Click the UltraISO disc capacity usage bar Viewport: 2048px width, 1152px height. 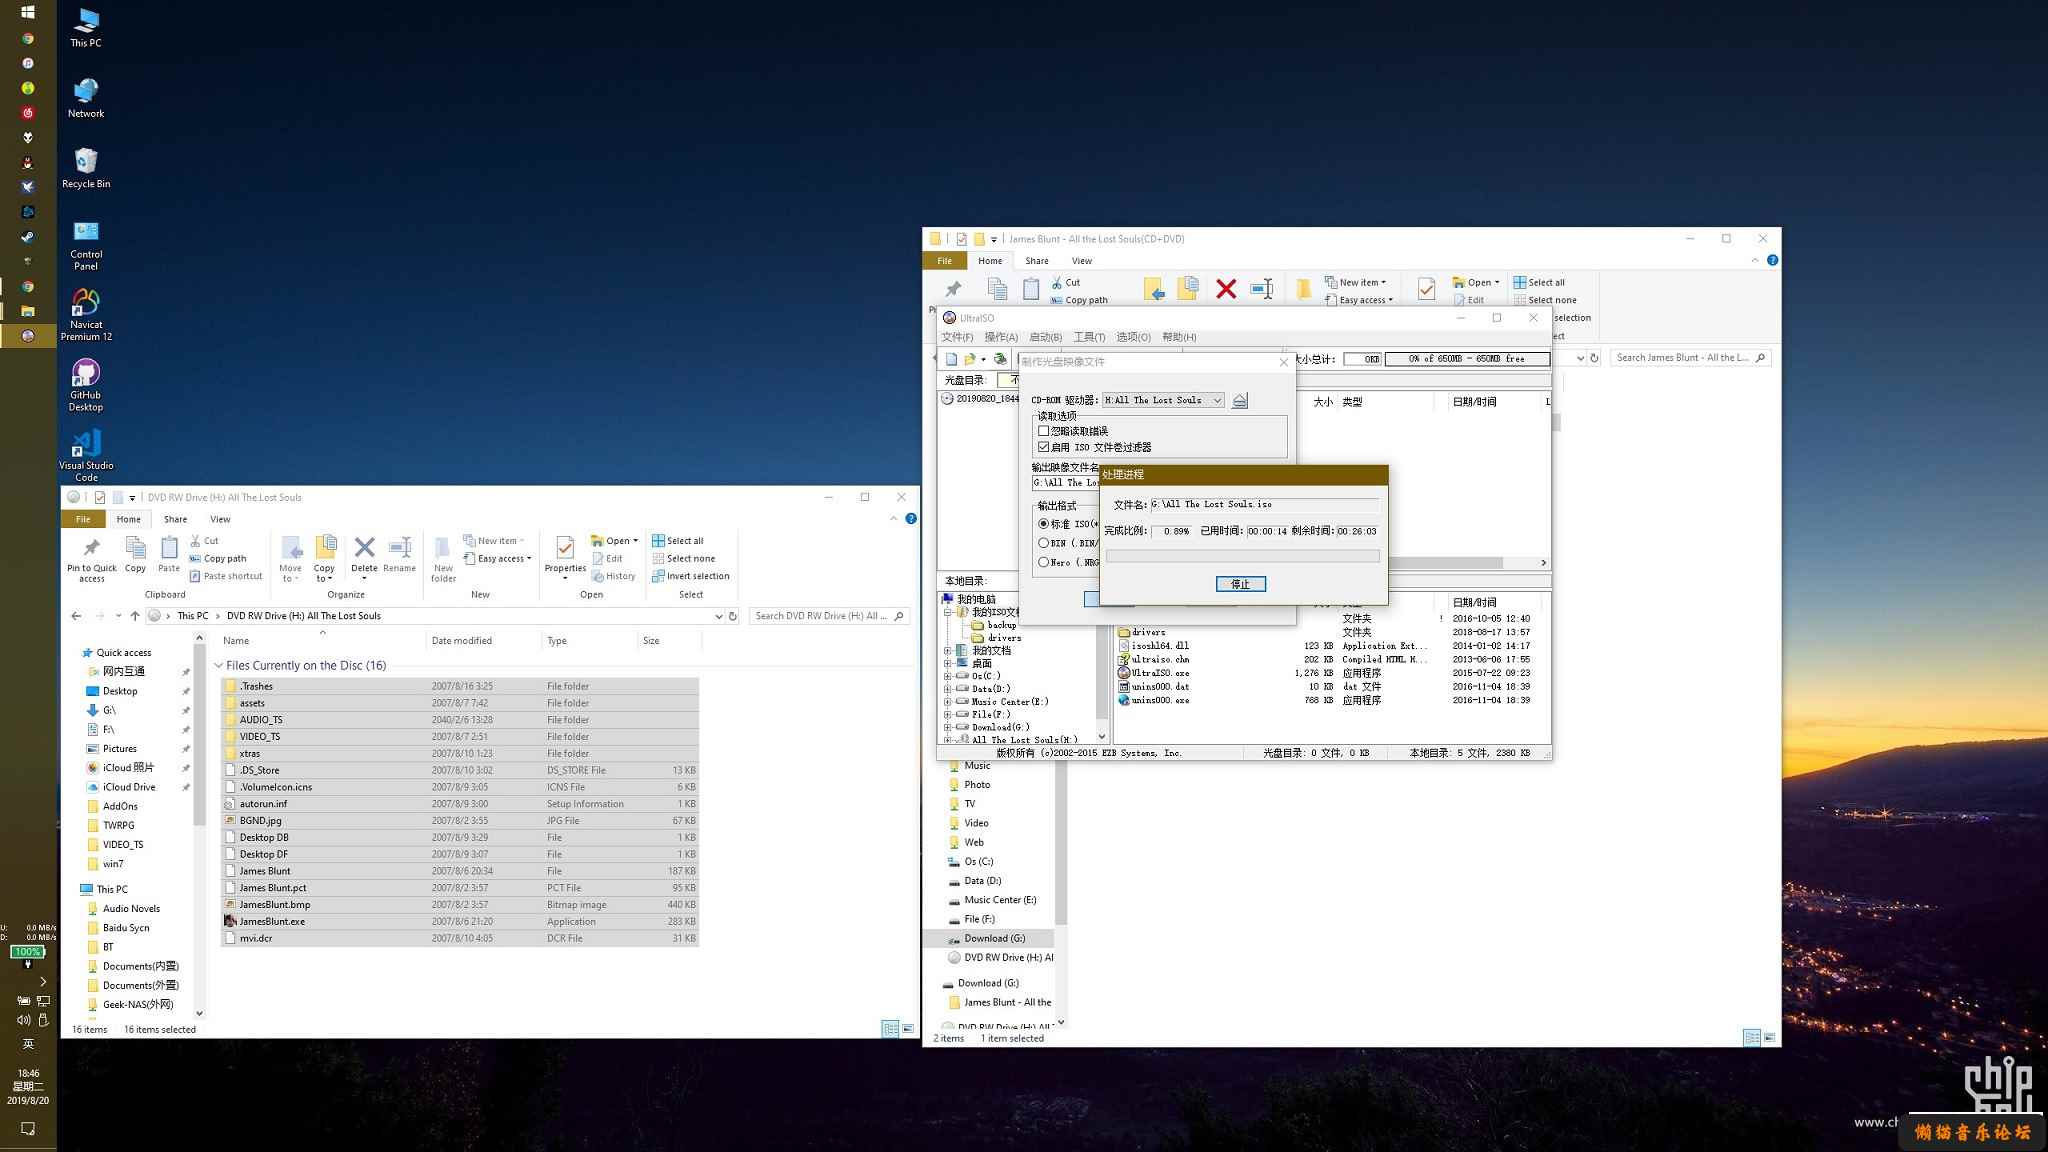(x=1467, y=359)
